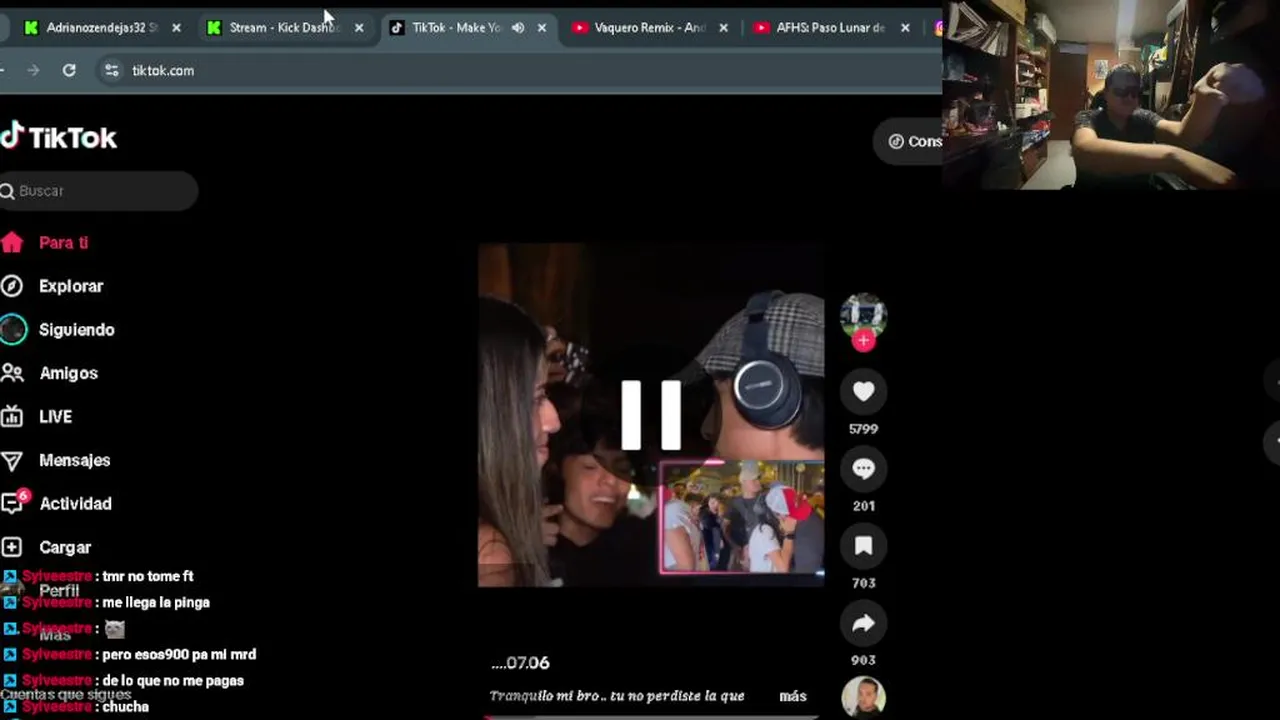1280x720 pixels.
Task: Like the video with heart icon
Action: pos(863,392)
